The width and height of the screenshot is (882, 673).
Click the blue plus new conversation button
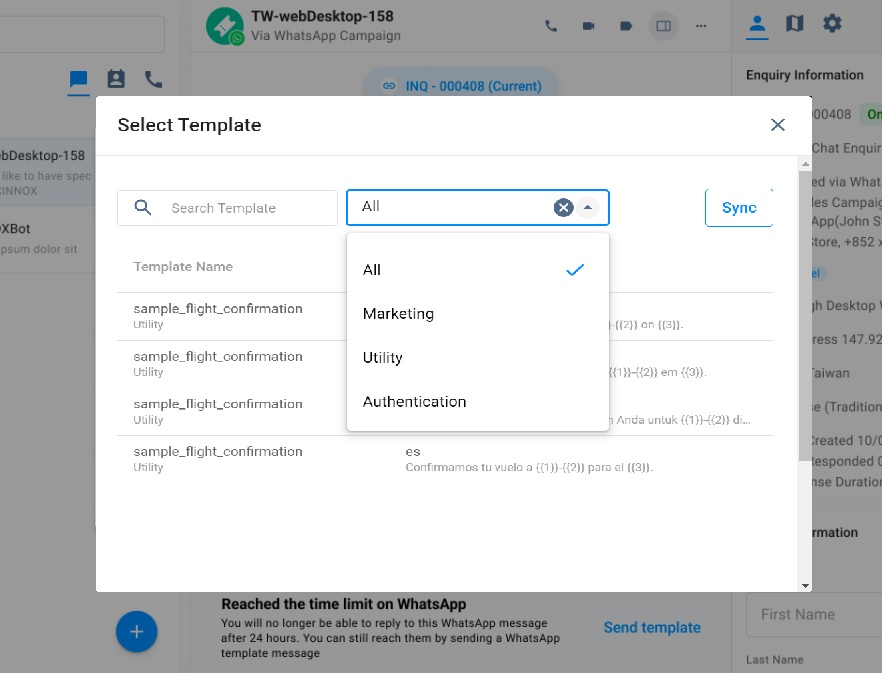click(137, 631)
